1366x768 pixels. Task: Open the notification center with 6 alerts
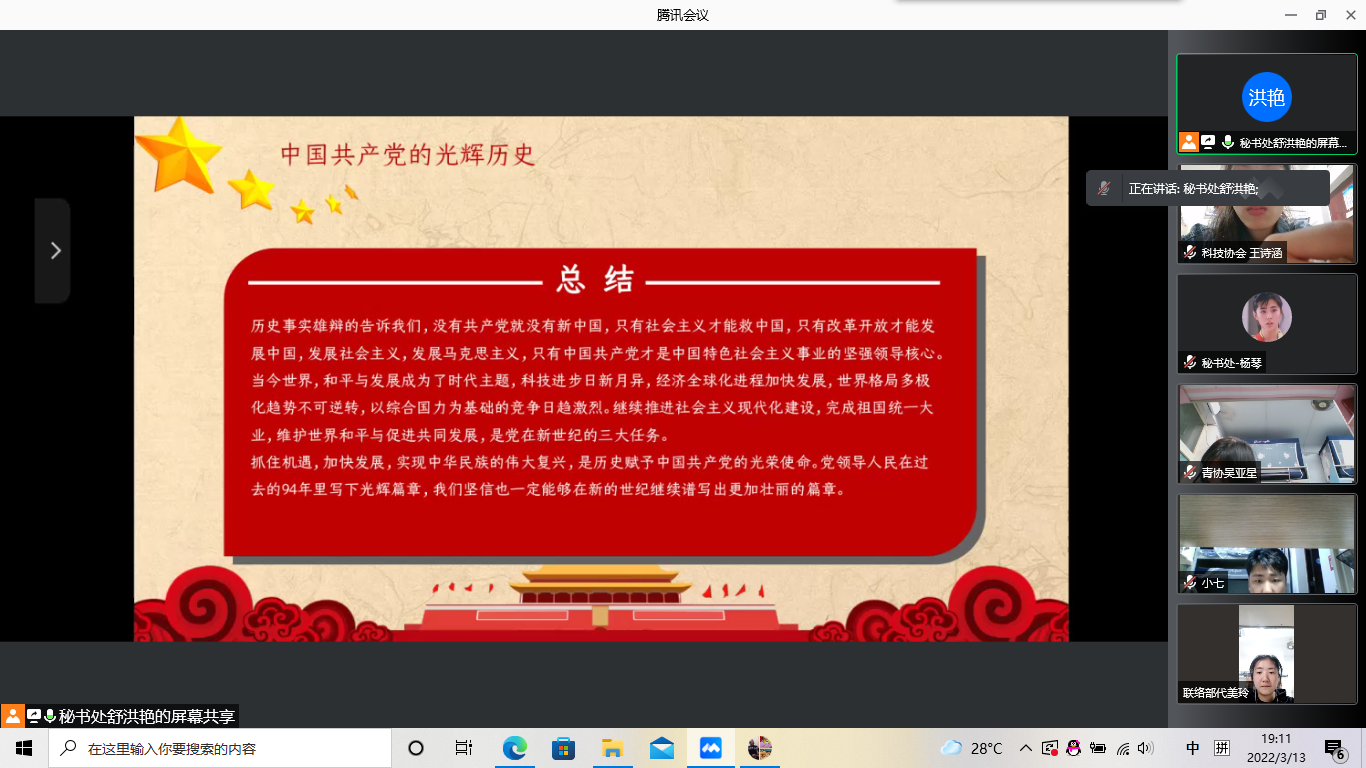(x=1334, y=748)
